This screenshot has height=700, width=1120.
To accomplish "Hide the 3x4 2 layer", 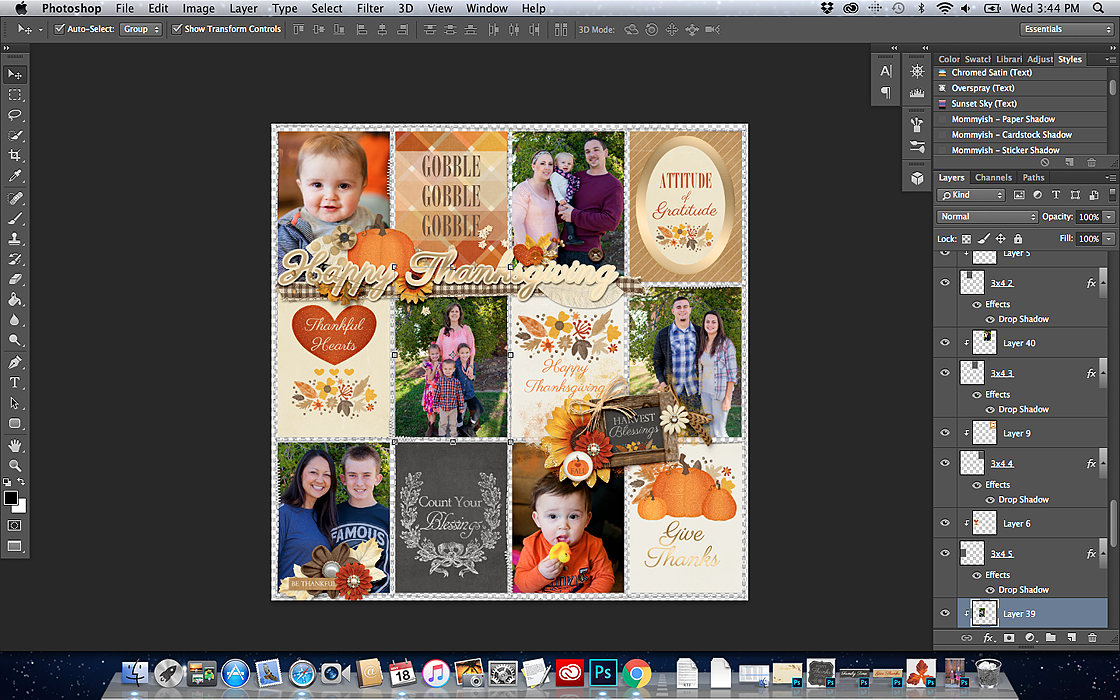I will [945, 283].
